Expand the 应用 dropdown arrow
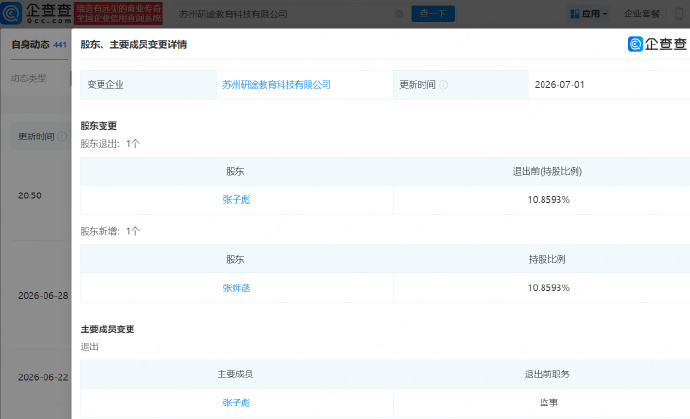The width and height of the screenshot is (690, 419). pos(605,14)
